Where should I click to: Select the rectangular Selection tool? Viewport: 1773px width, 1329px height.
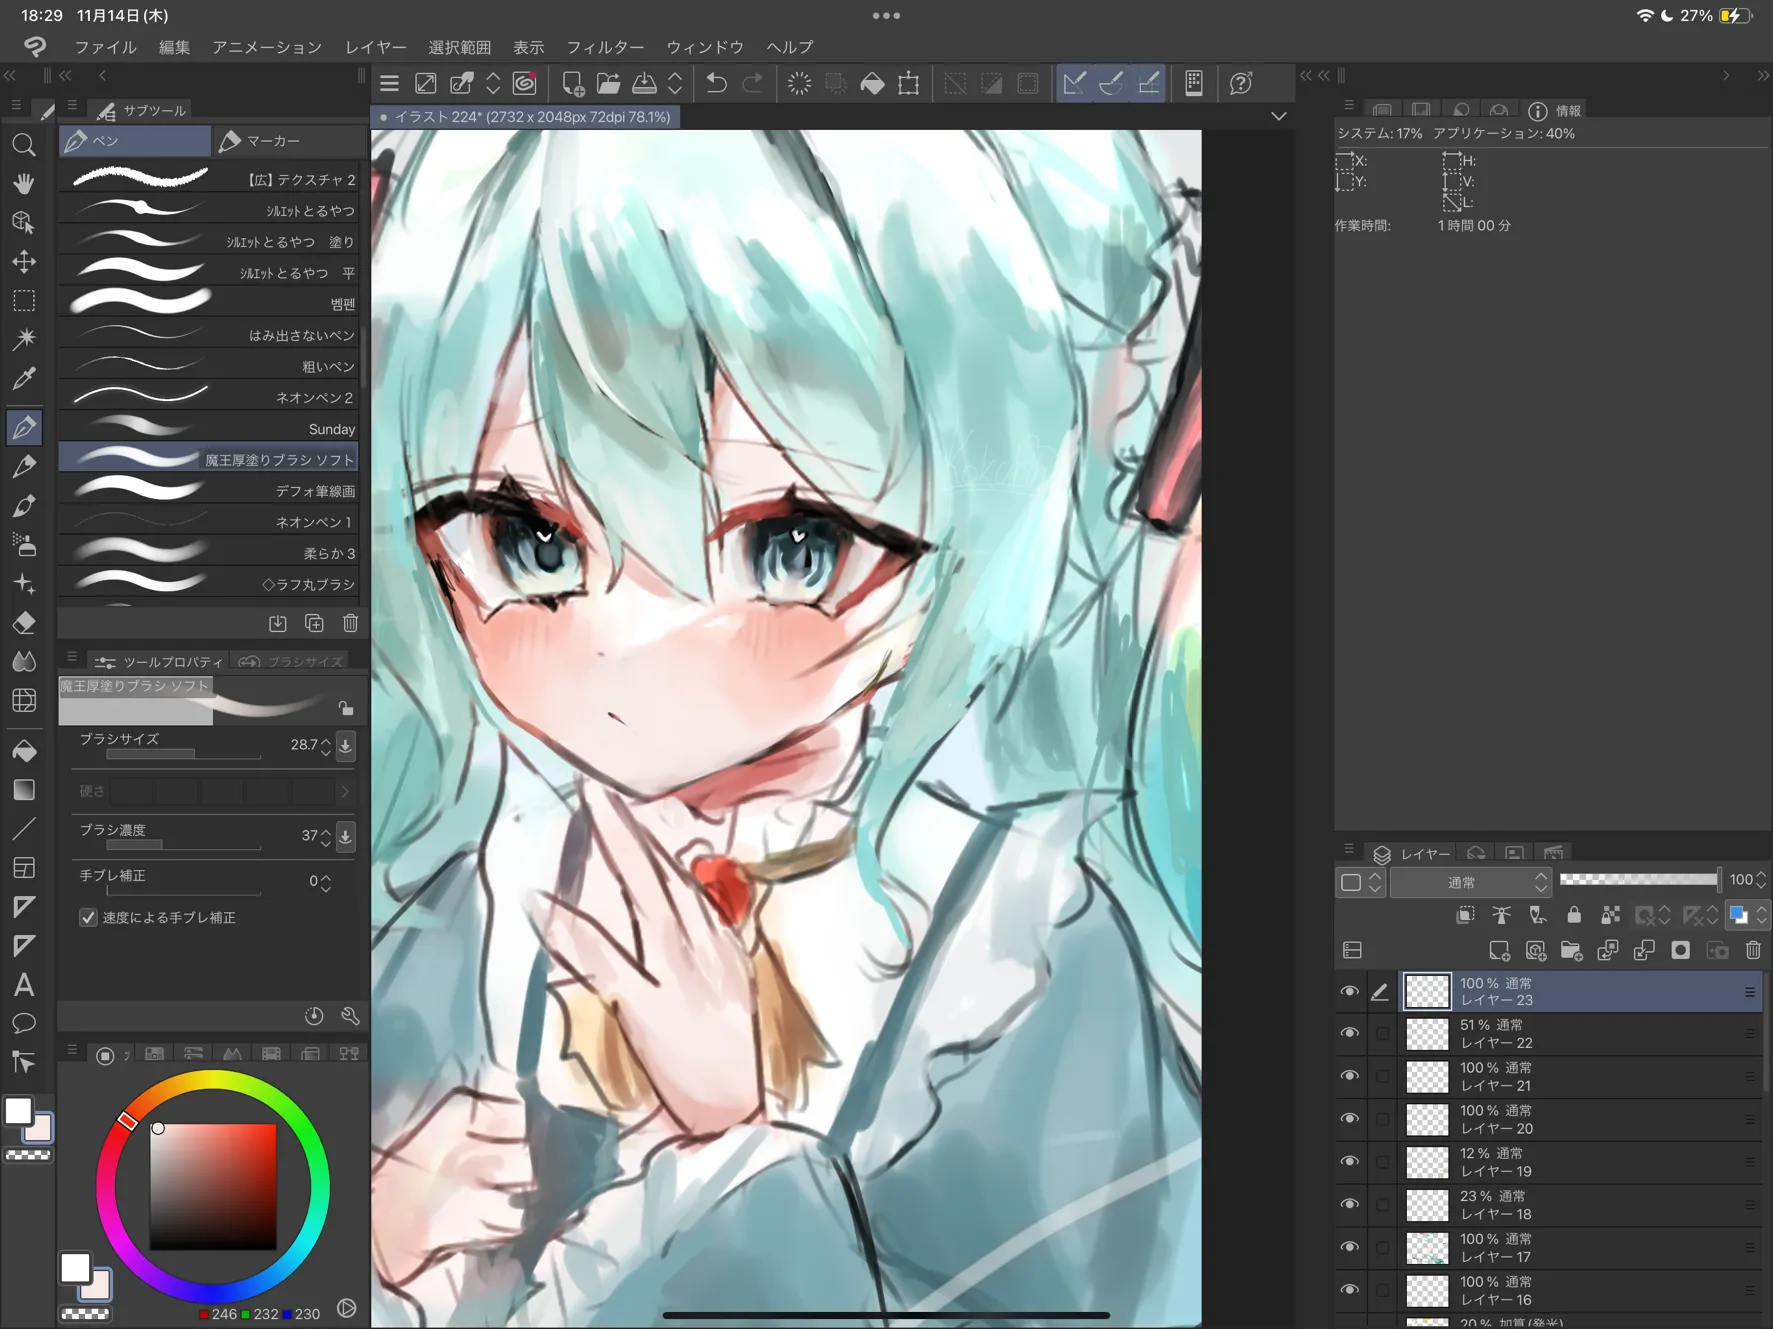tap(23, 300)
